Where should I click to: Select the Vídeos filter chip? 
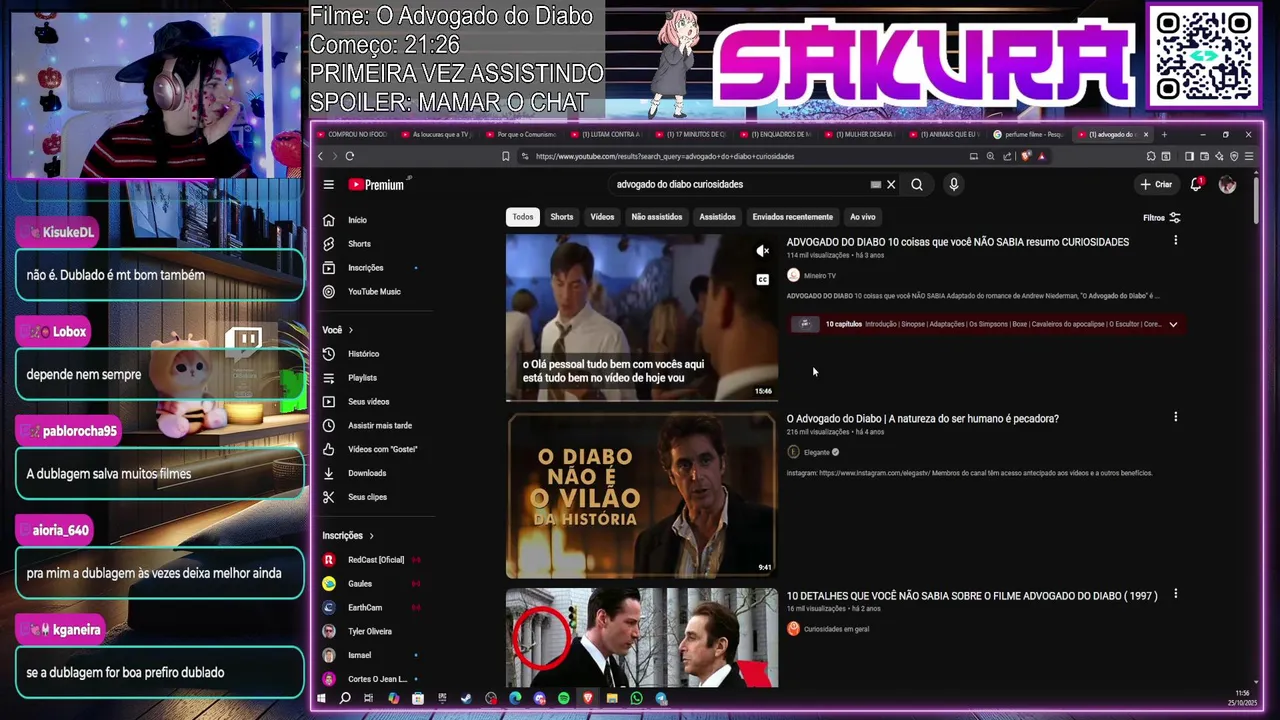[602, 217]
